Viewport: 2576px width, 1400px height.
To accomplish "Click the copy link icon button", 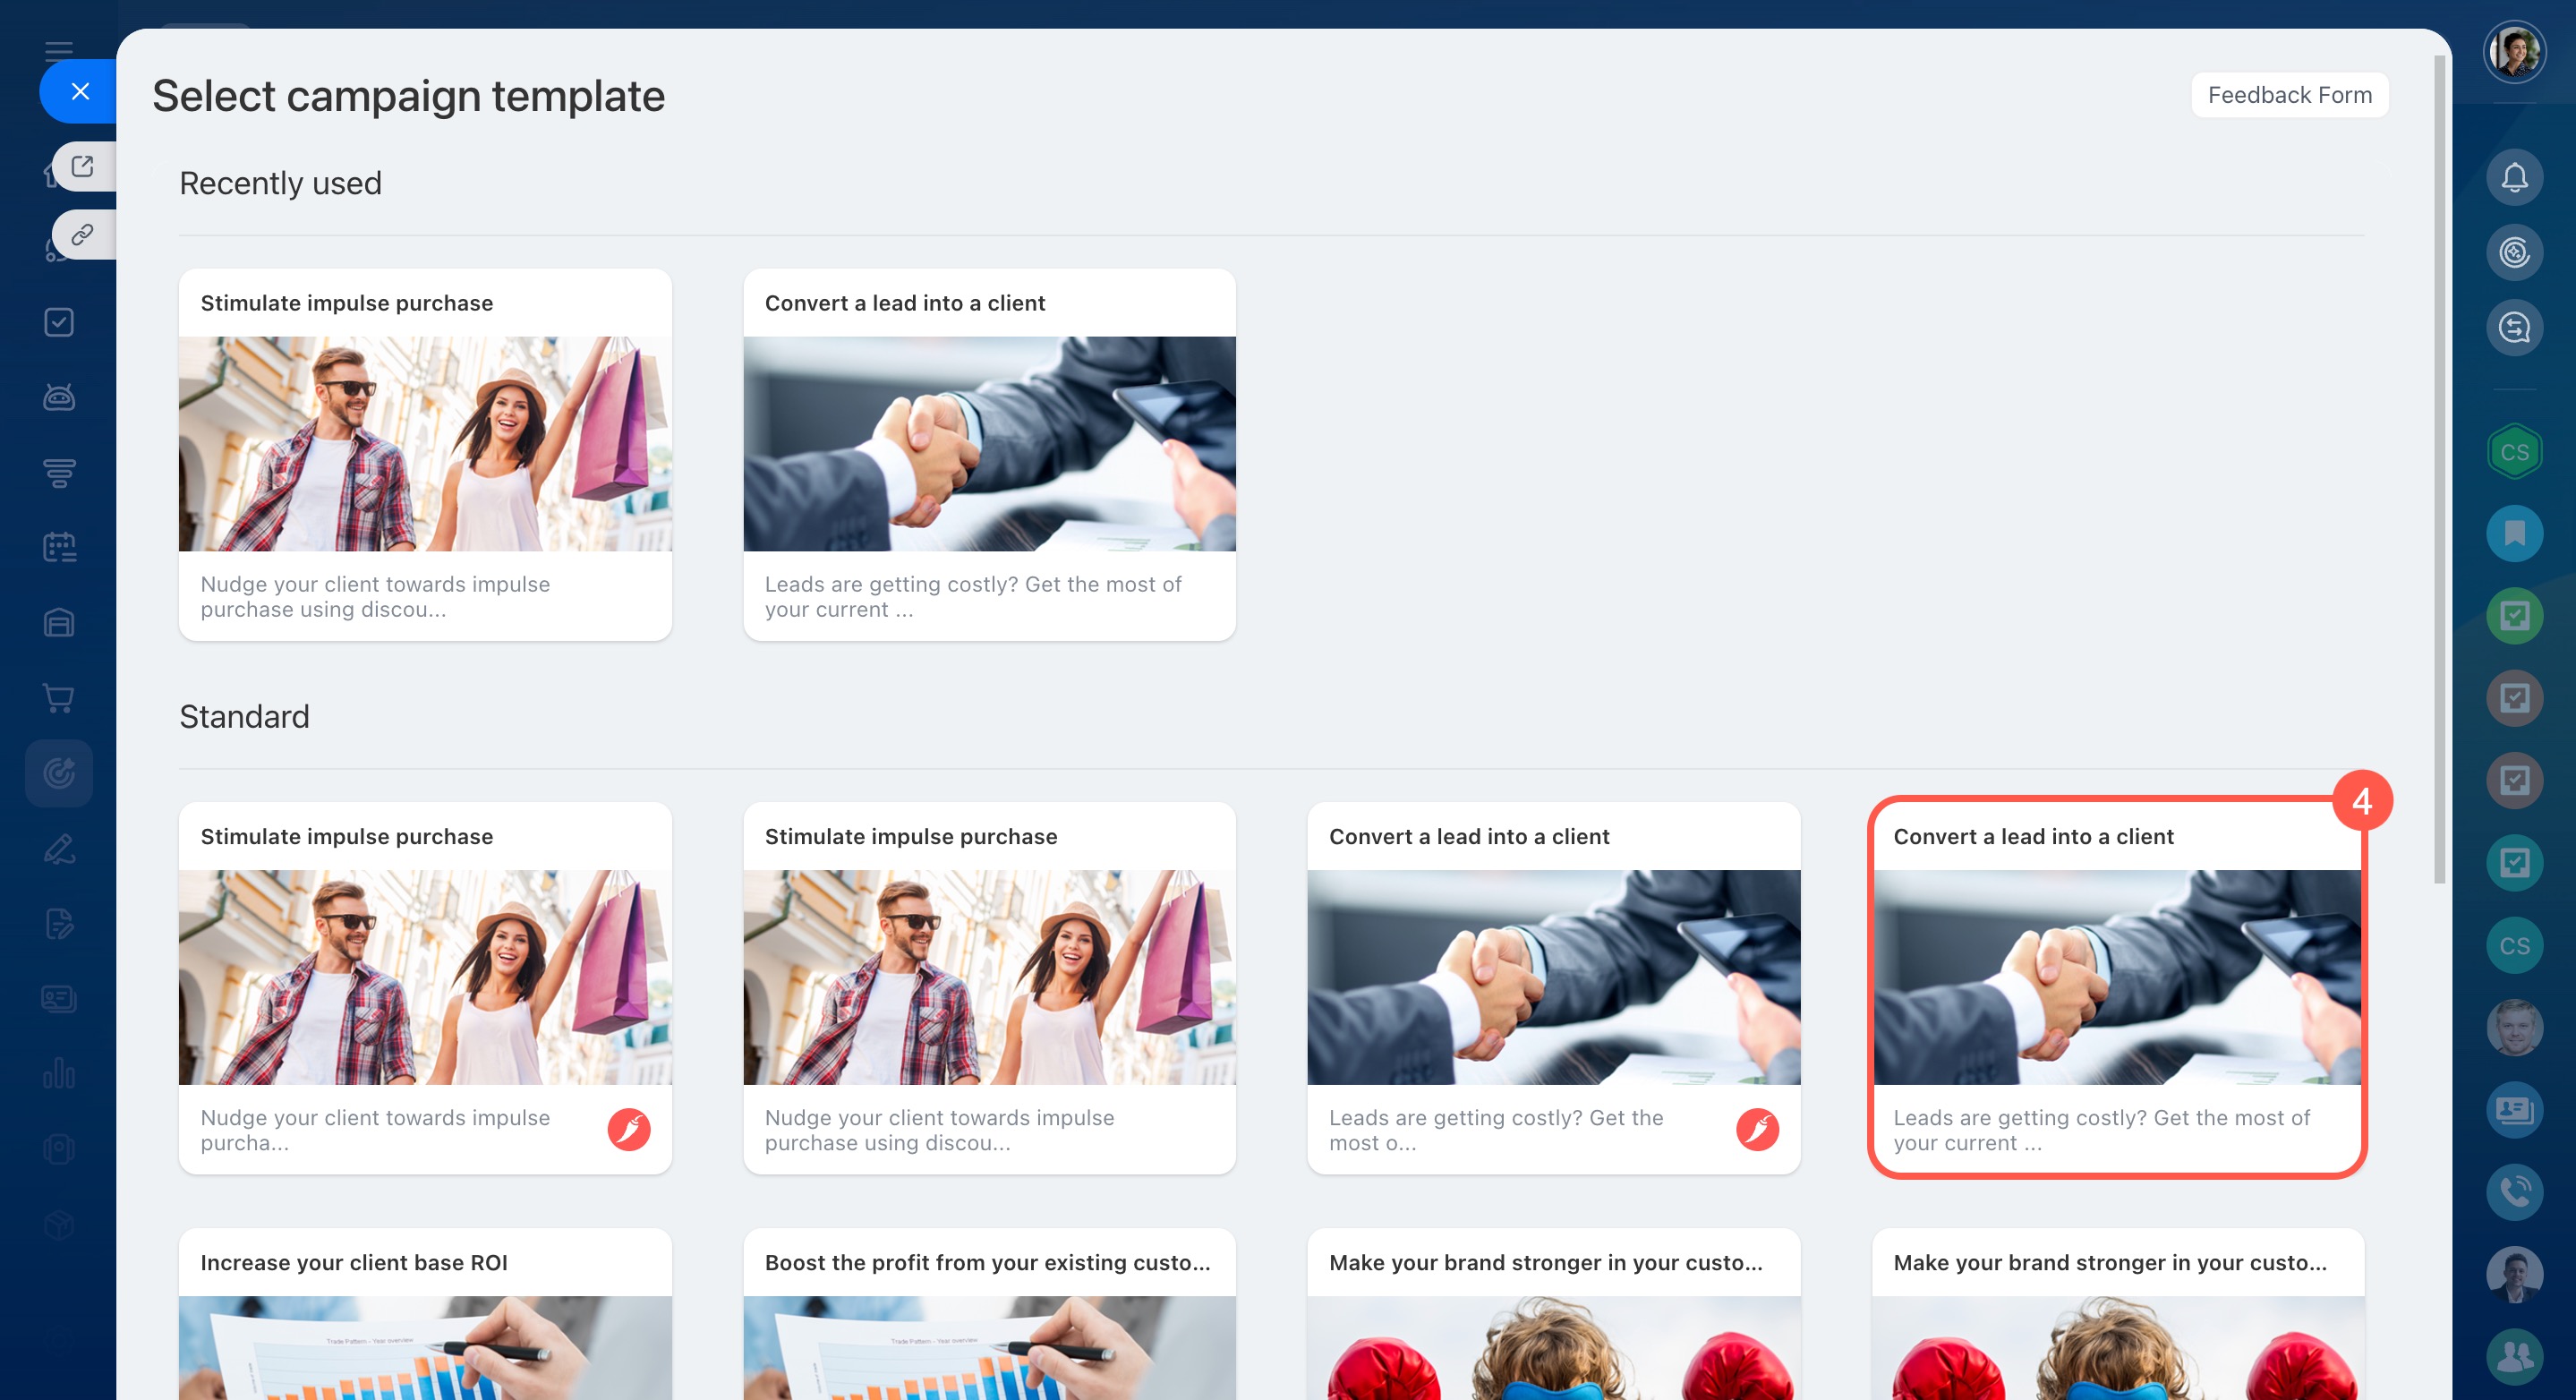I will pyautogui.click(x=83, y=235).
